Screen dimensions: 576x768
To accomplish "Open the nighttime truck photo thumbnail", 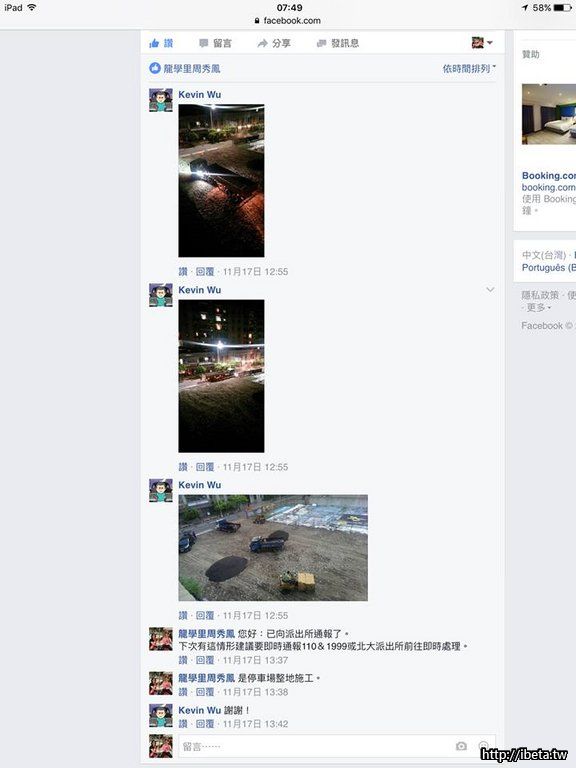I will point(221,180).
